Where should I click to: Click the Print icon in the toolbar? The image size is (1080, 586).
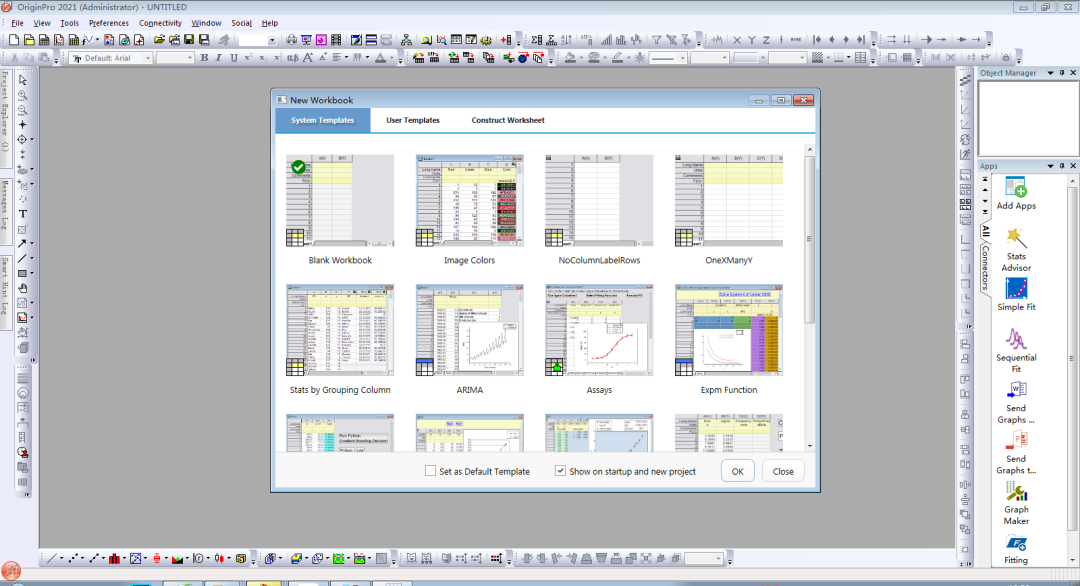coord(291,40)
